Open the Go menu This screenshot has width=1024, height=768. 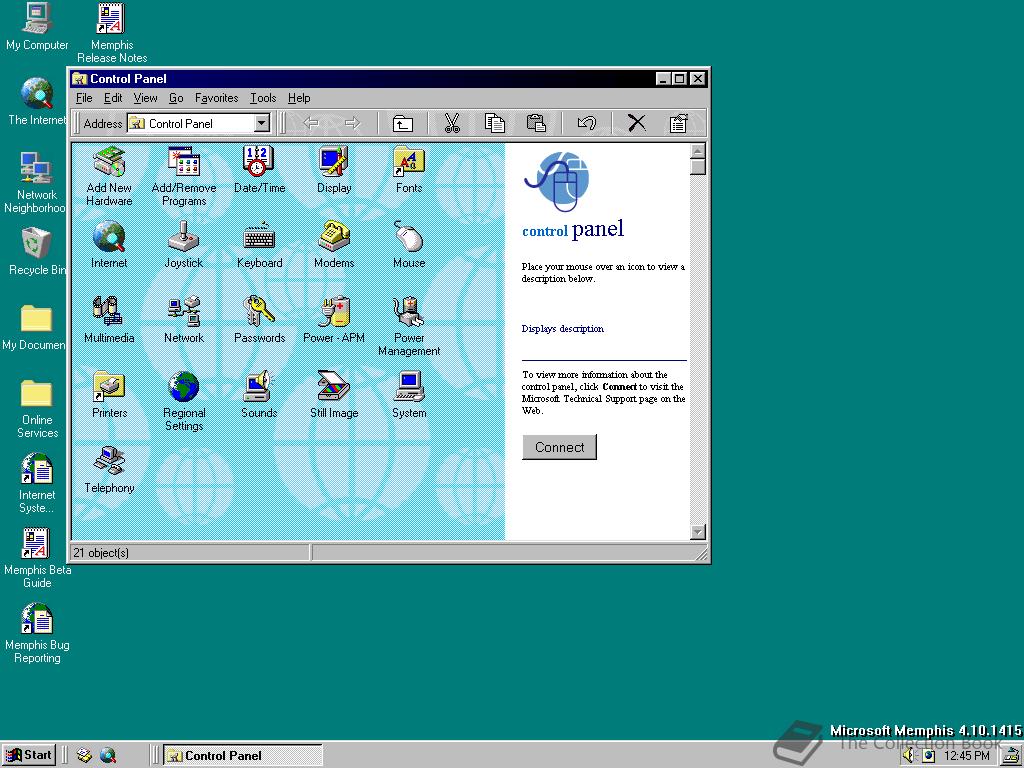[x=176, y=98]
